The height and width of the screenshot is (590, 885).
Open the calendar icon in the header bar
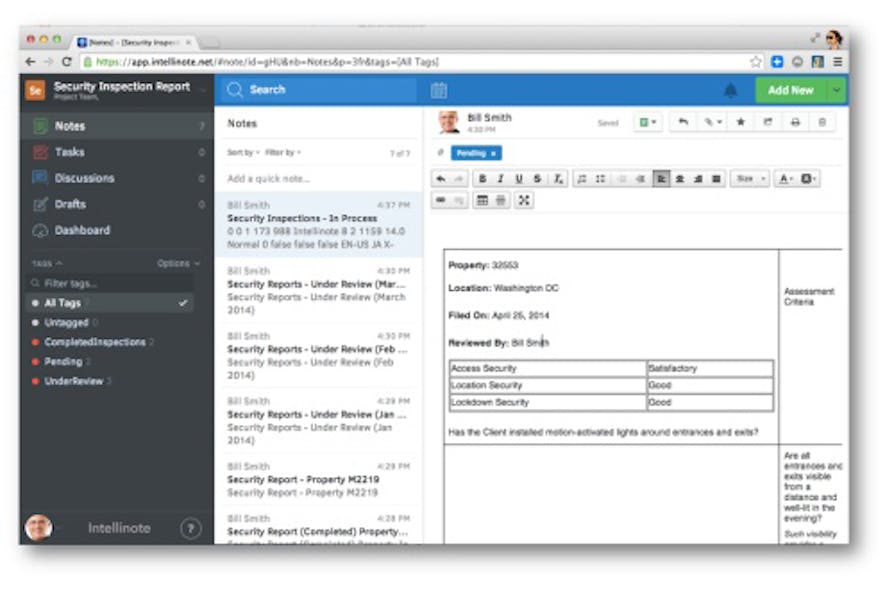(439, 90)
